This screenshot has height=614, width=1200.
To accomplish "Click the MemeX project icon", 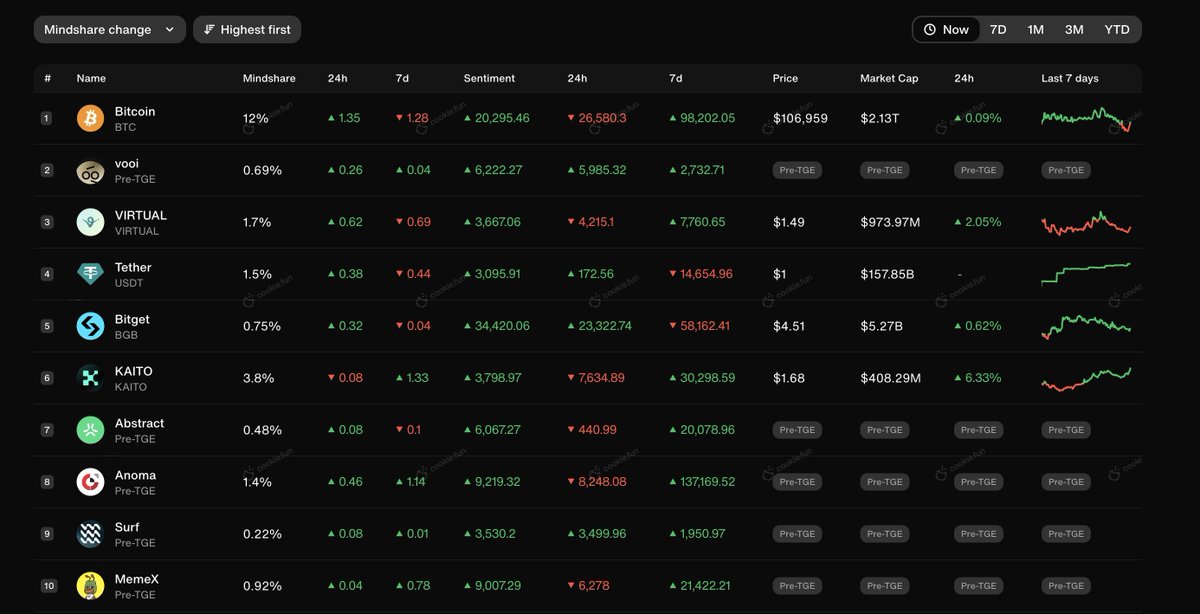I will (x=90, y=586).
